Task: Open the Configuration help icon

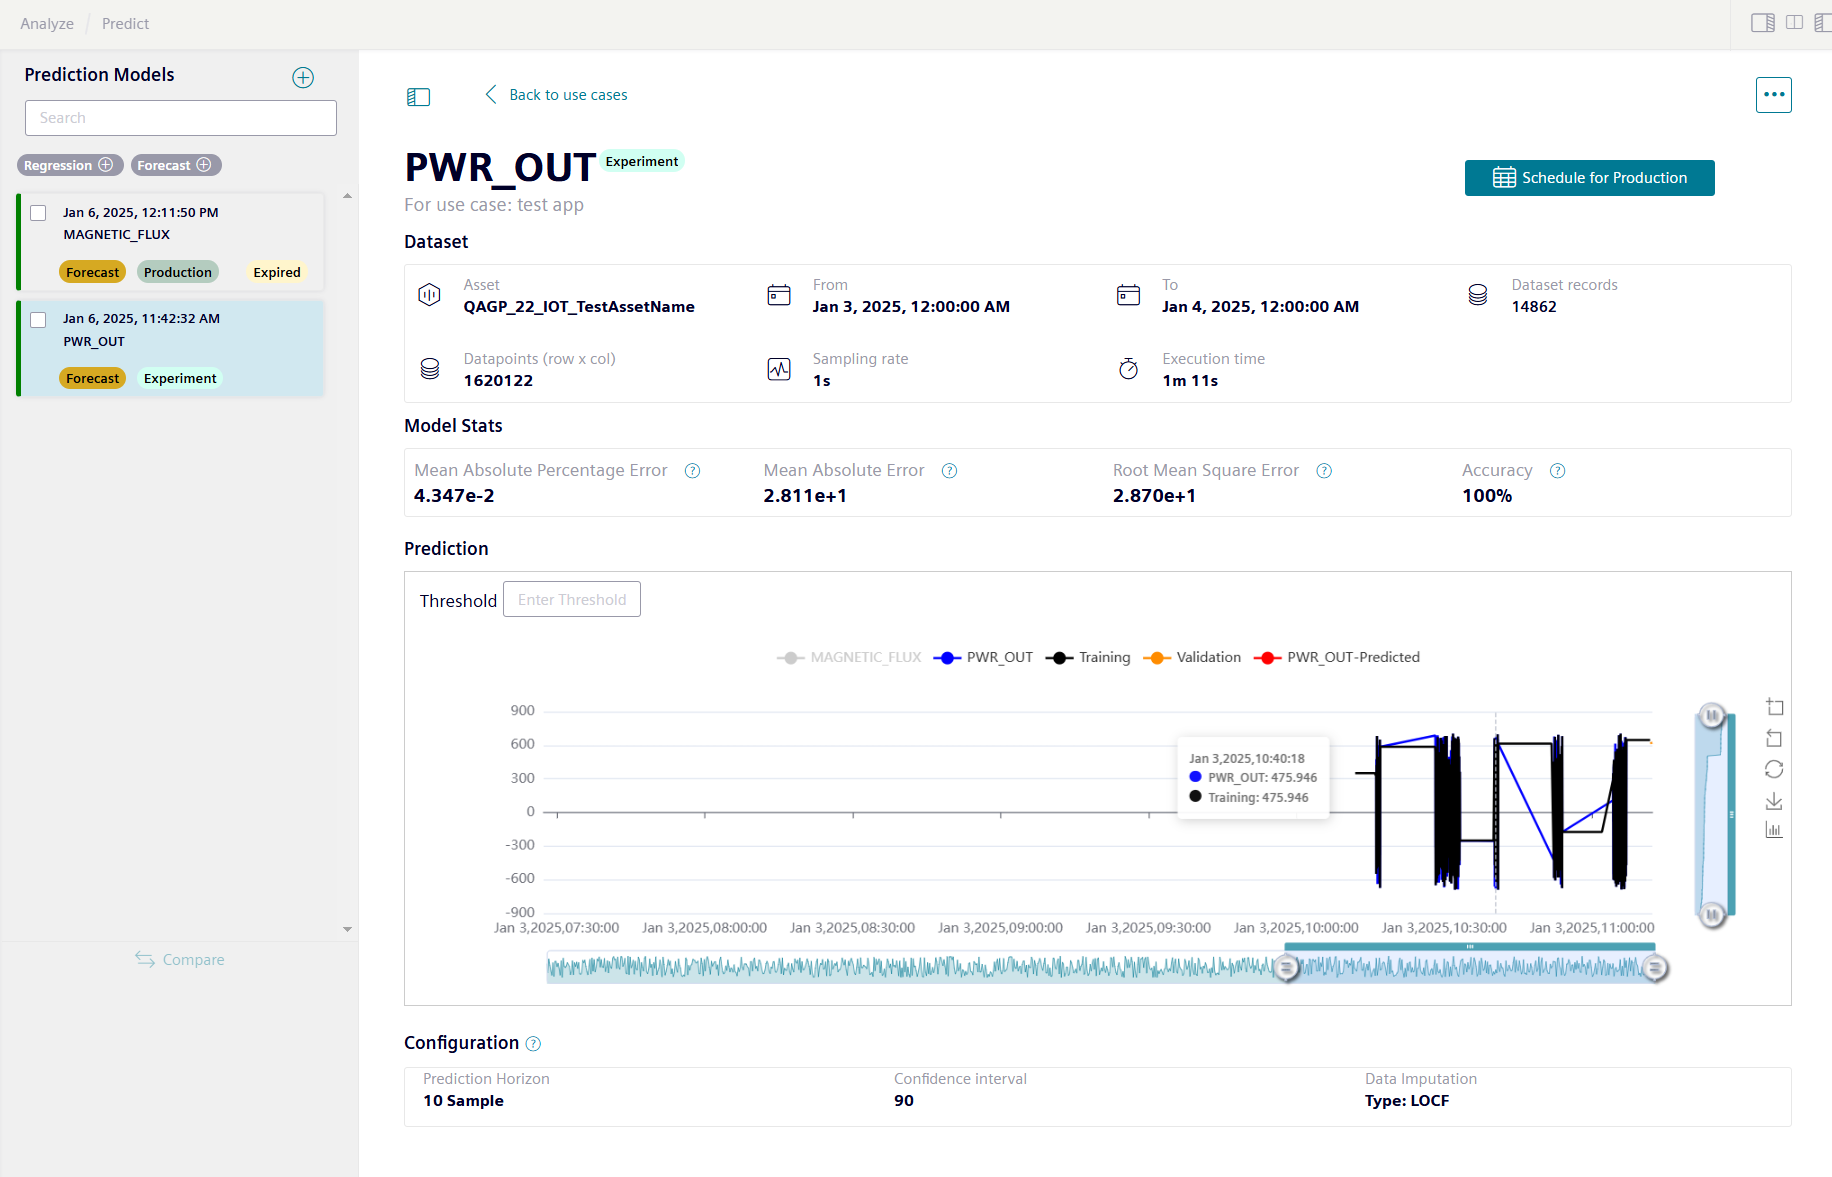Action: tap(533, 1044)
